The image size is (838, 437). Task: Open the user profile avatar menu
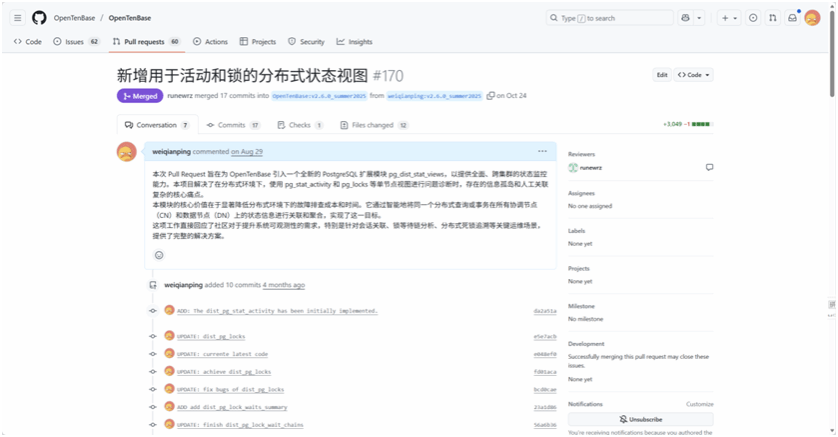pyautogui.click(x=812, y=18)
